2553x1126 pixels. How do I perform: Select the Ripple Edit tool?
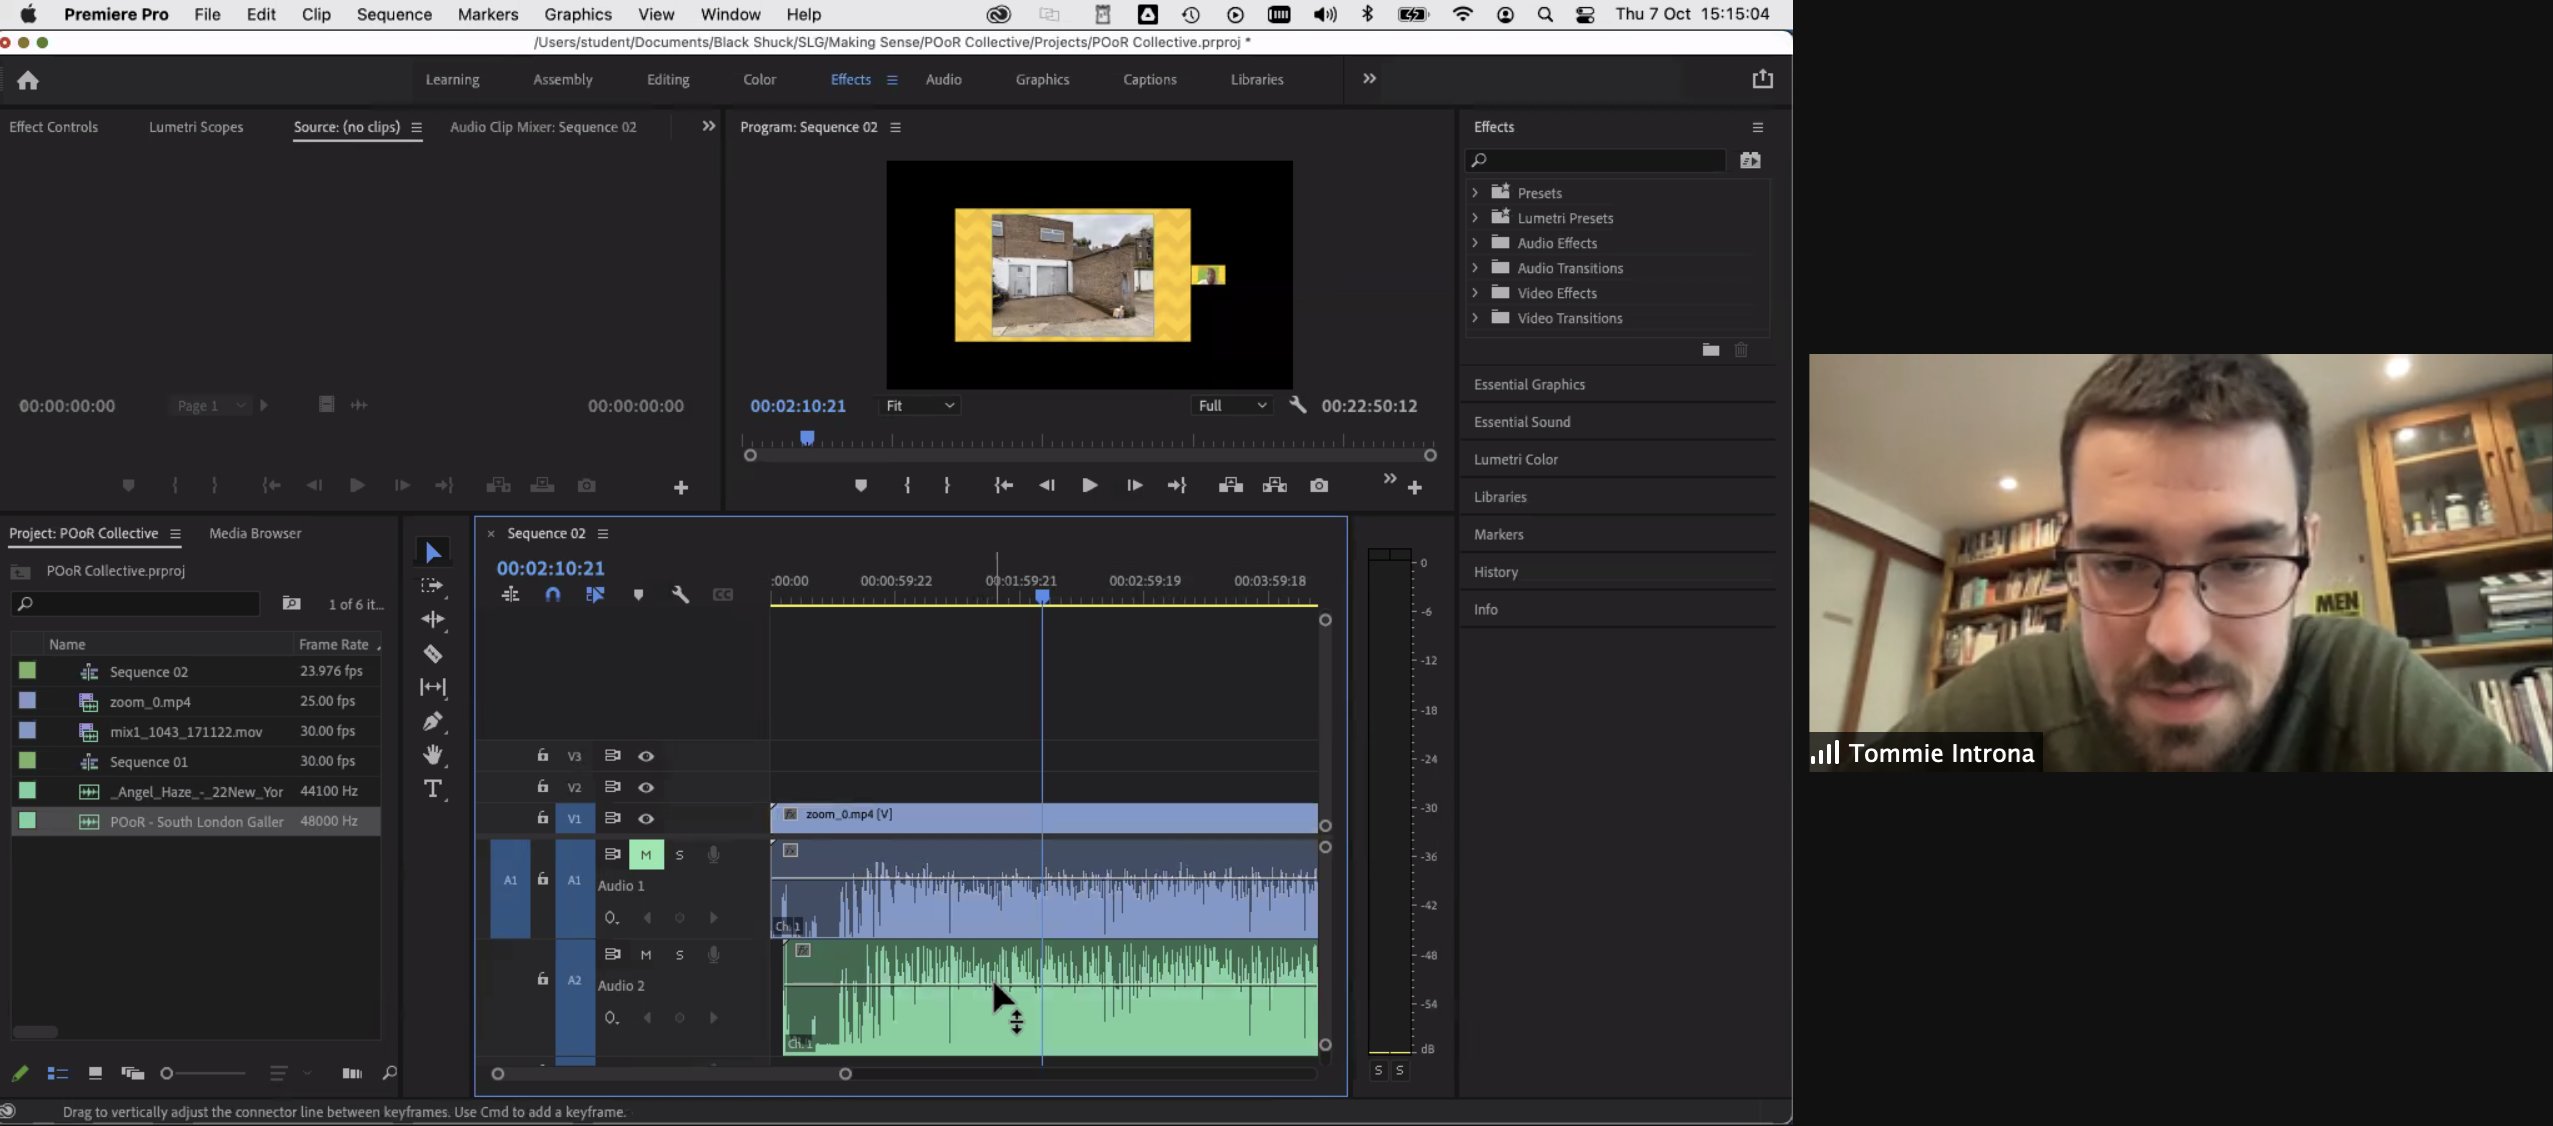432,619
